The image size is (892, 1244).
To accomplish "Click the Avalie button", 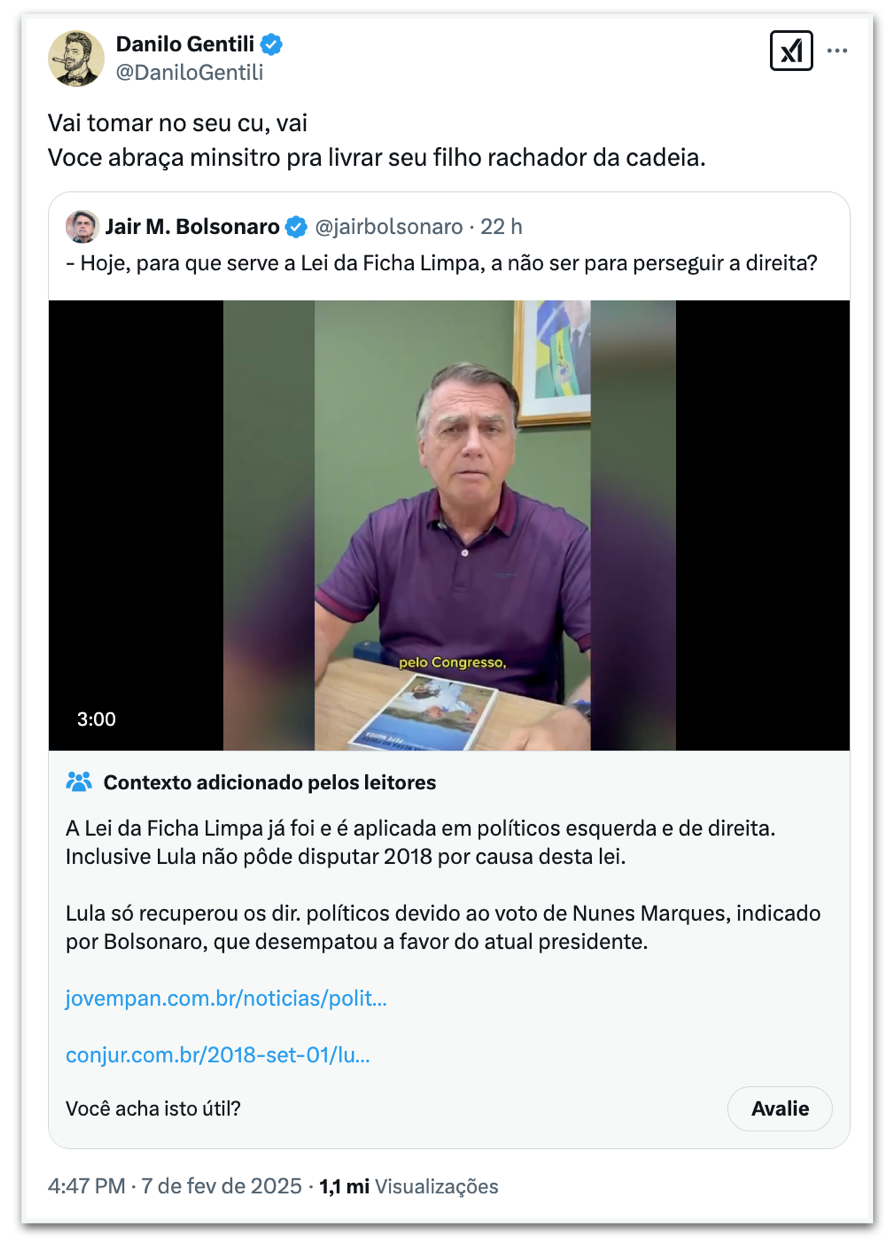I will point(780,1108).
